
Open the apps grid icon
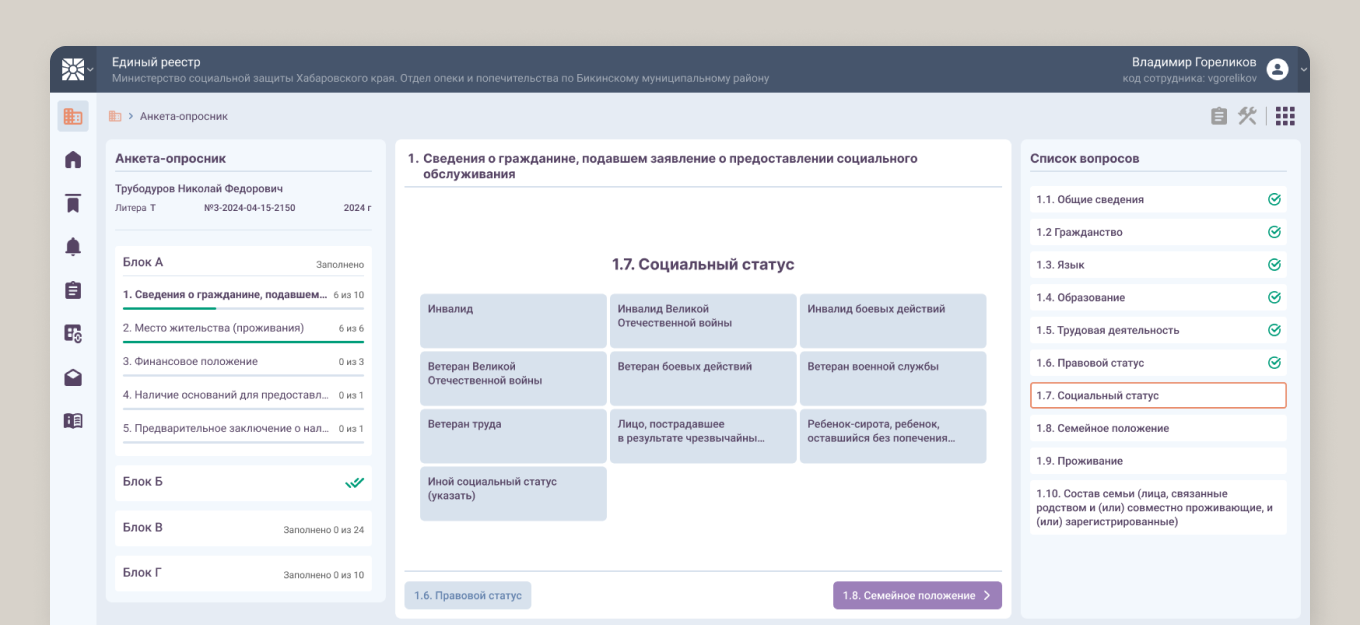click(1285, 116)
